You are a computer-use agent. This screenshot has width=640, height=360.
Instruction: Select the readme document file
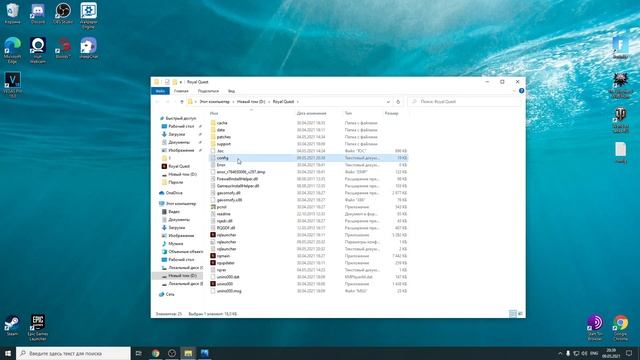[x=223, y=214]
